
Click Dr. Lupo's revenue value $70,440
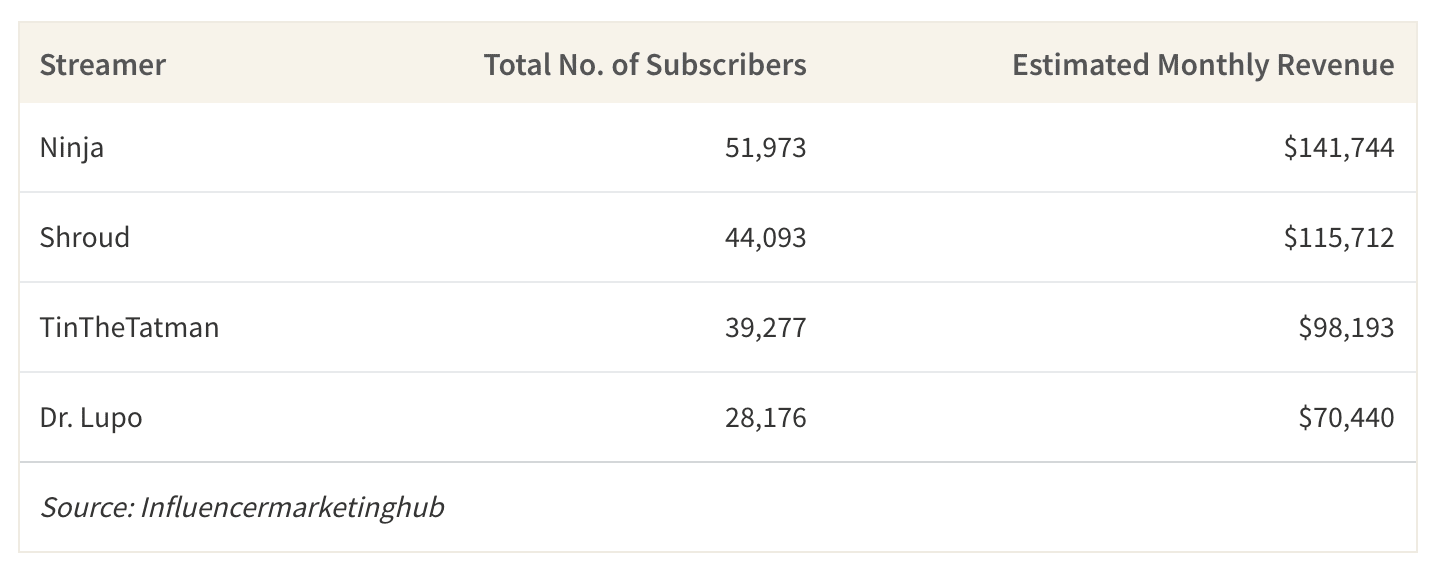[x=1346, y=418]
